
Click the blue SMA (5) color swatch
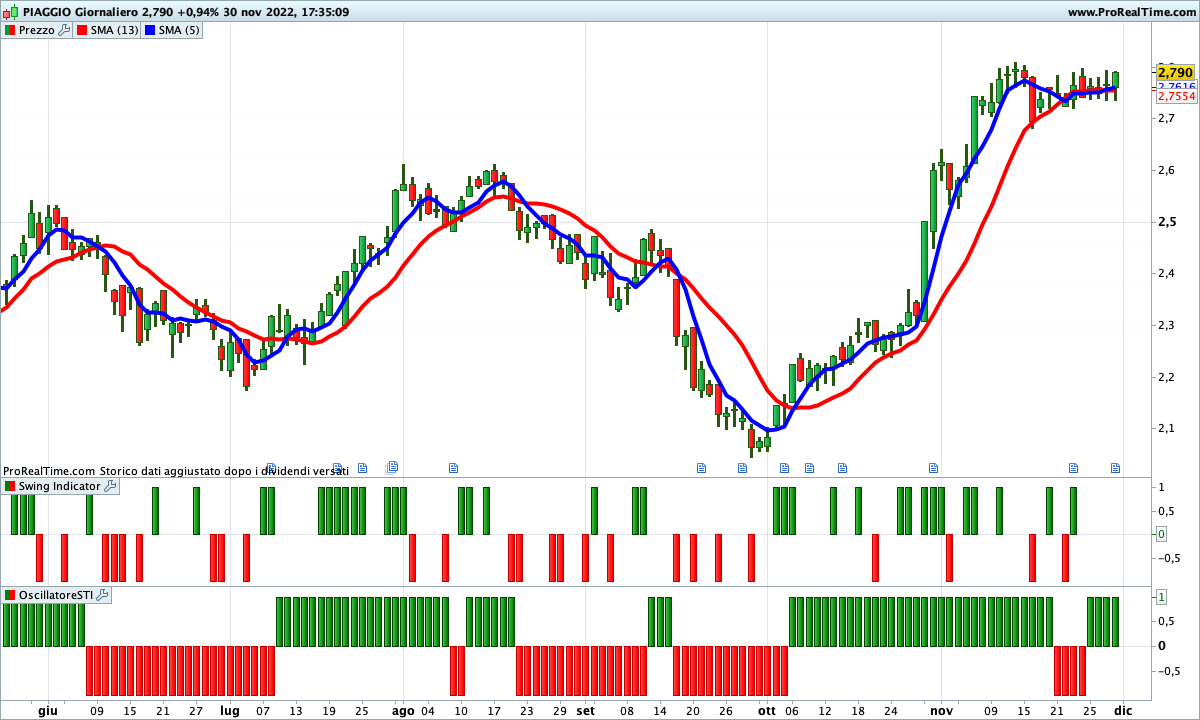pos(151,31)
